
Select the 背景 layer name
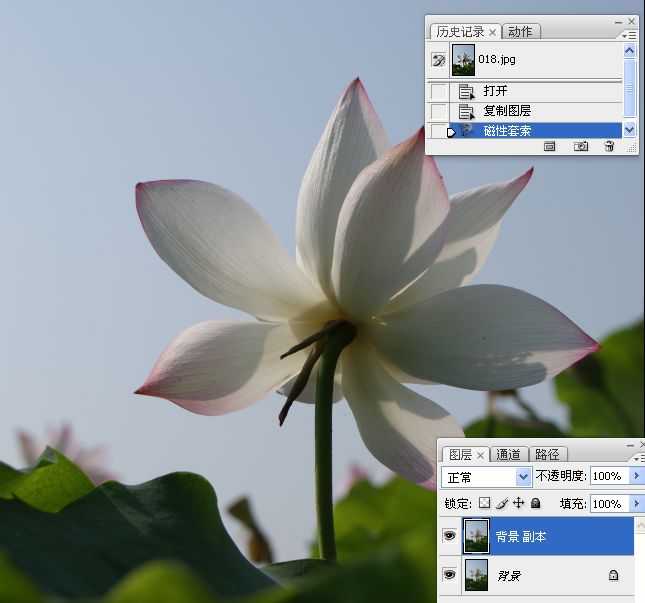point(509,575)
